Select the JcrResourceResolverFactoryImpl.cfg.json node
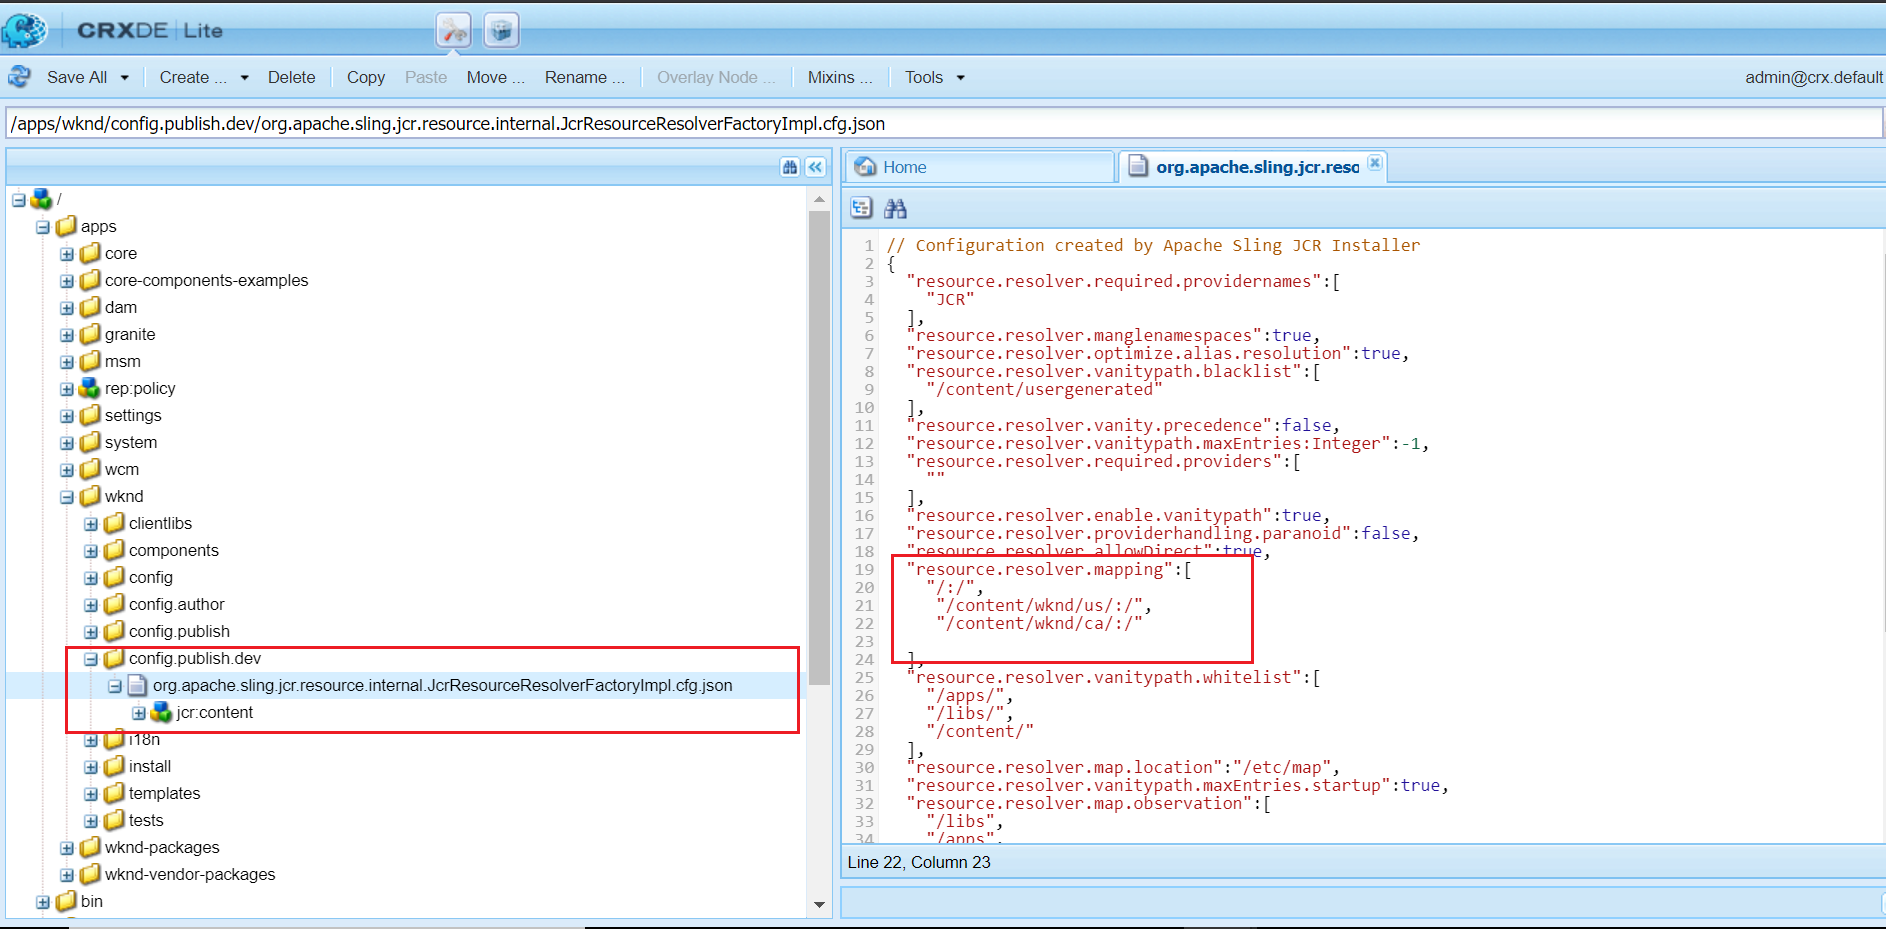Screen dimensions: 1886x929 click(442, 685)
